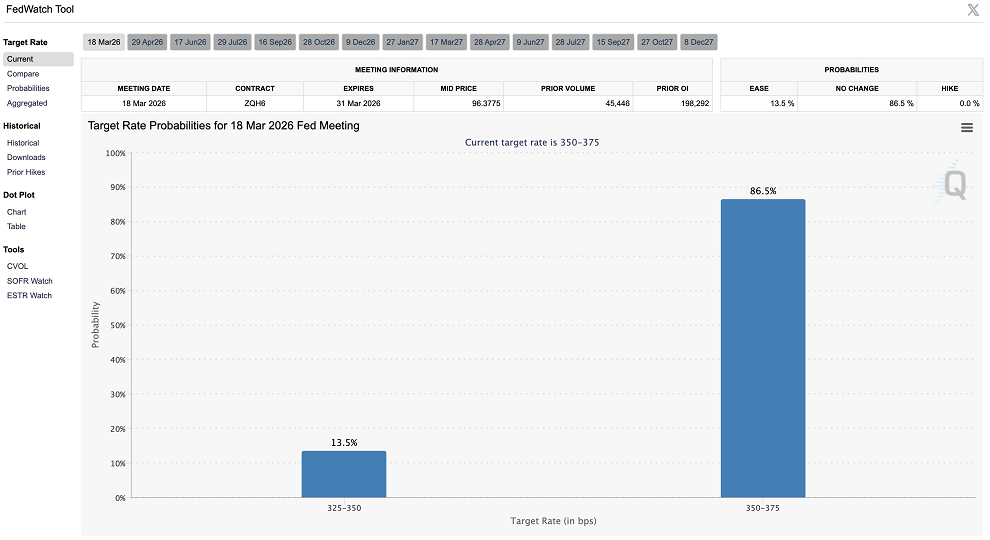The width and height of the screenshot is (990, 540).
Task: Open the Downloads link
Action: pyautogui.click(x=26, y=157)
